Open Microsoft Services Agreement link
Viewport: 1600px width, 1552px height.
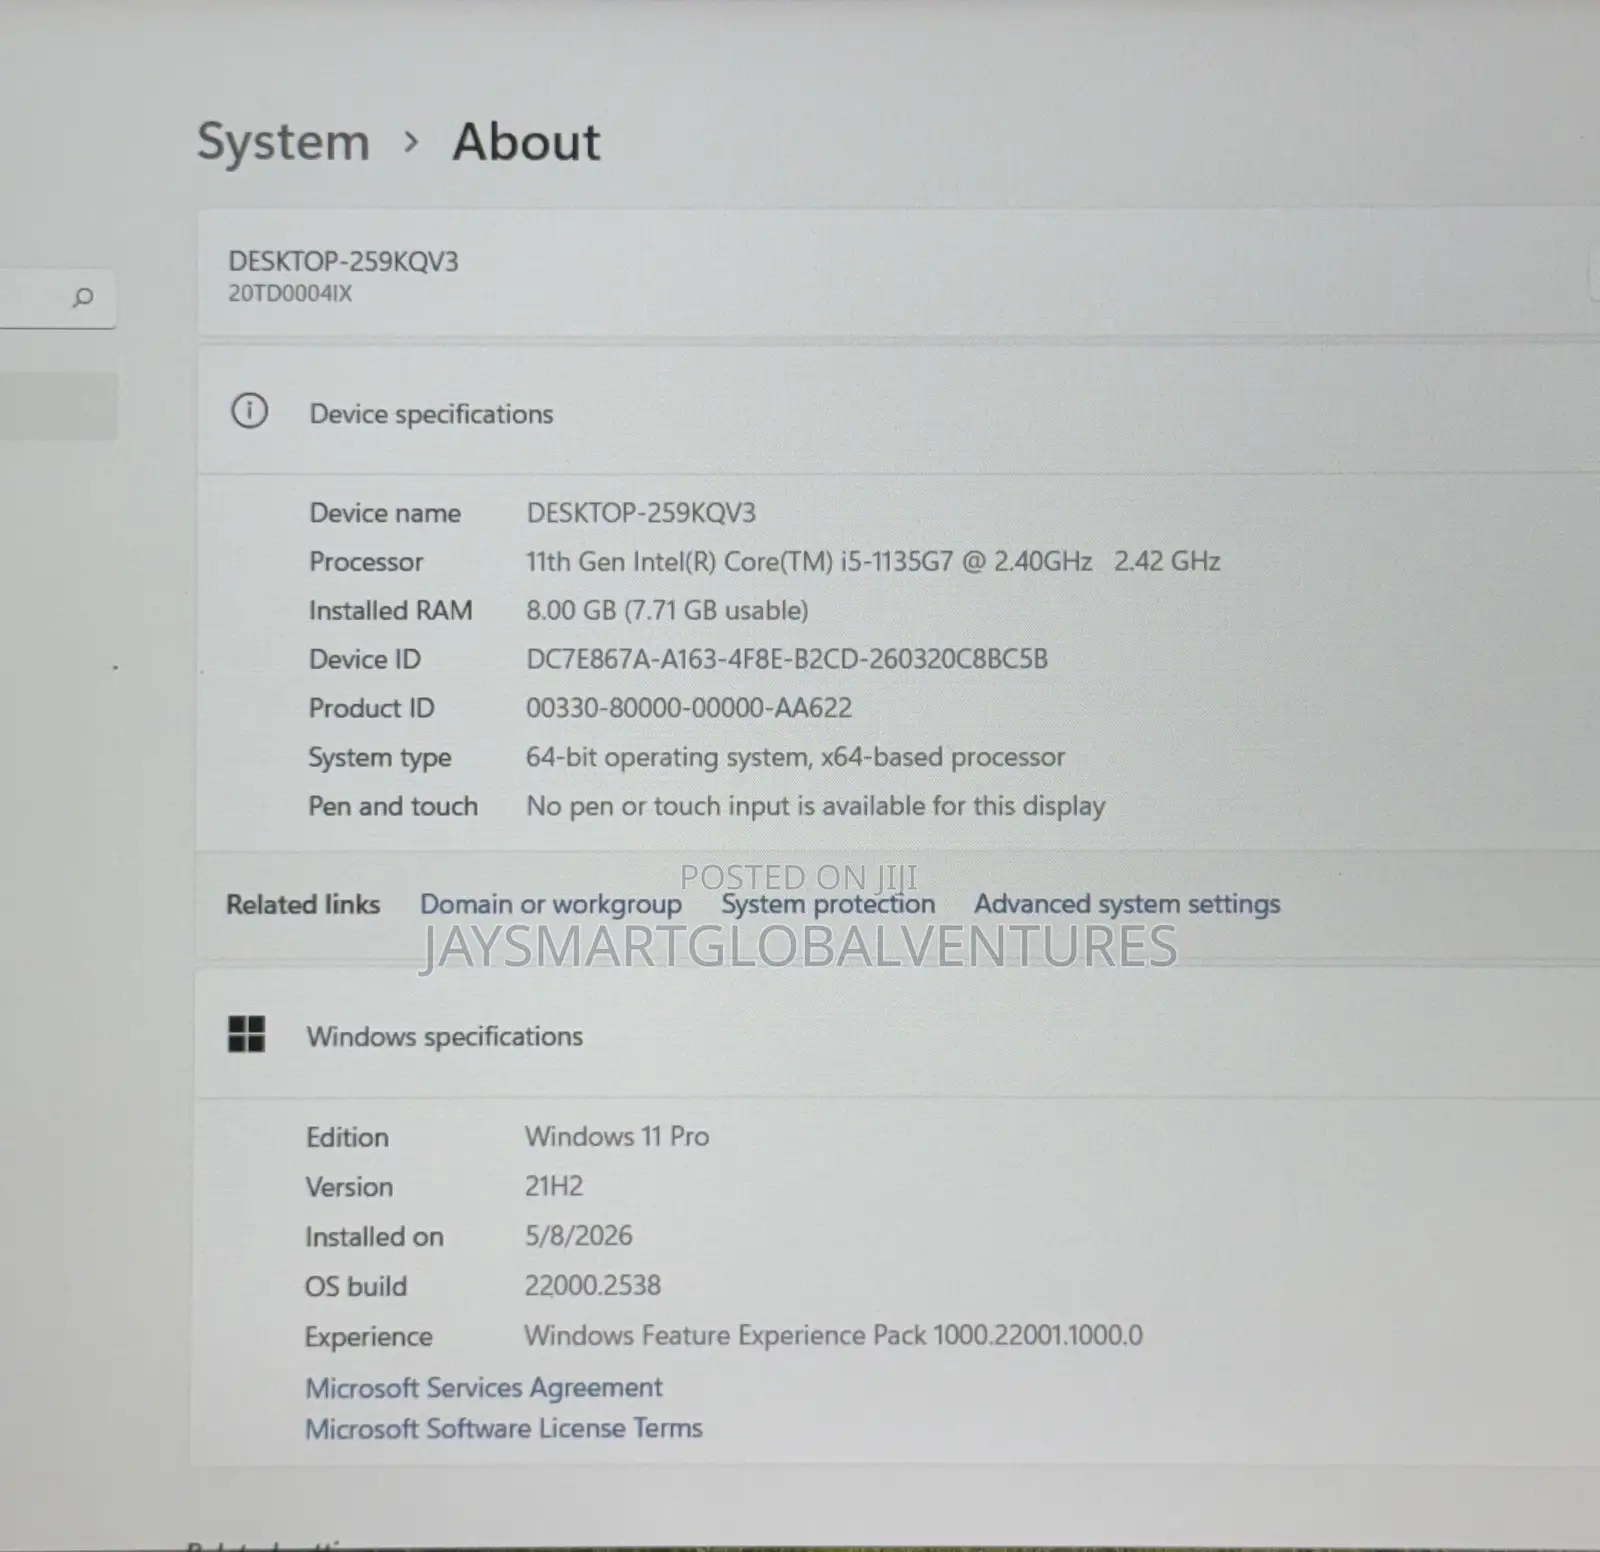(484, 1387)
